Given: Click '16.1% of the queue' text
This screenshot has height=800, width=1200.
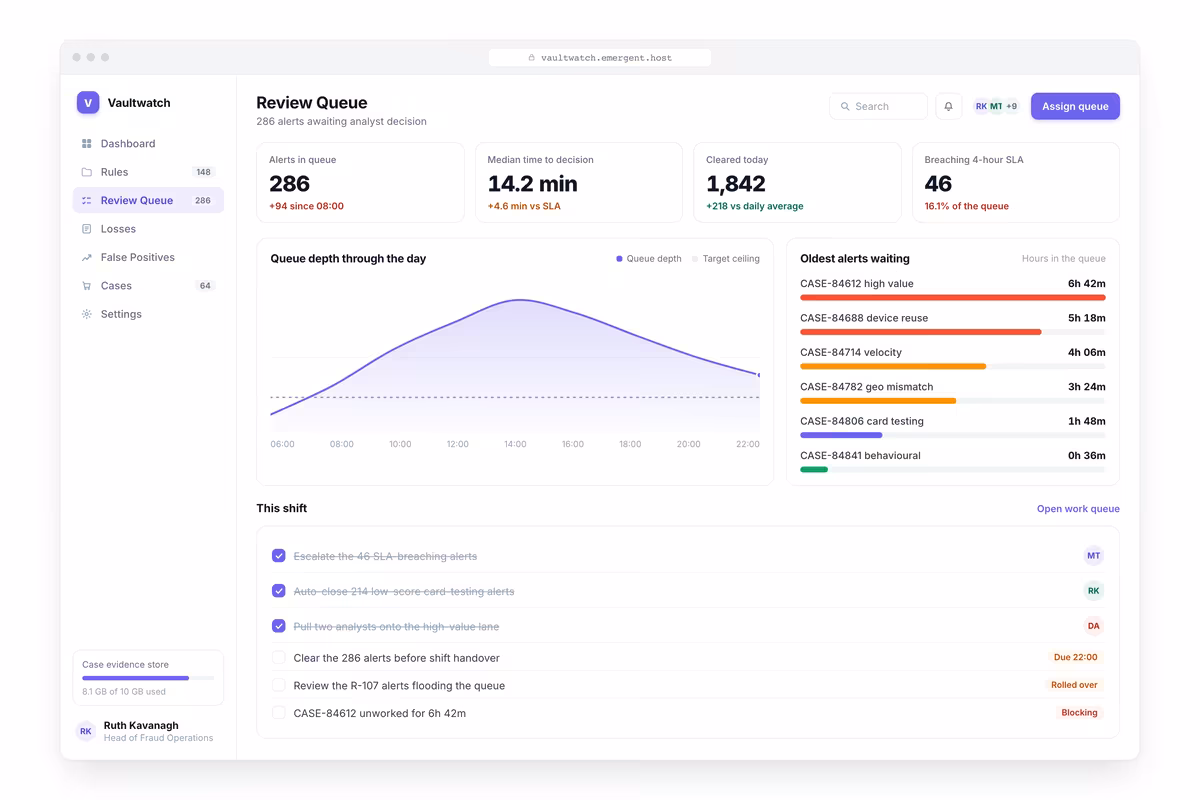Looking at the screenshot, I should pos(967,206).
